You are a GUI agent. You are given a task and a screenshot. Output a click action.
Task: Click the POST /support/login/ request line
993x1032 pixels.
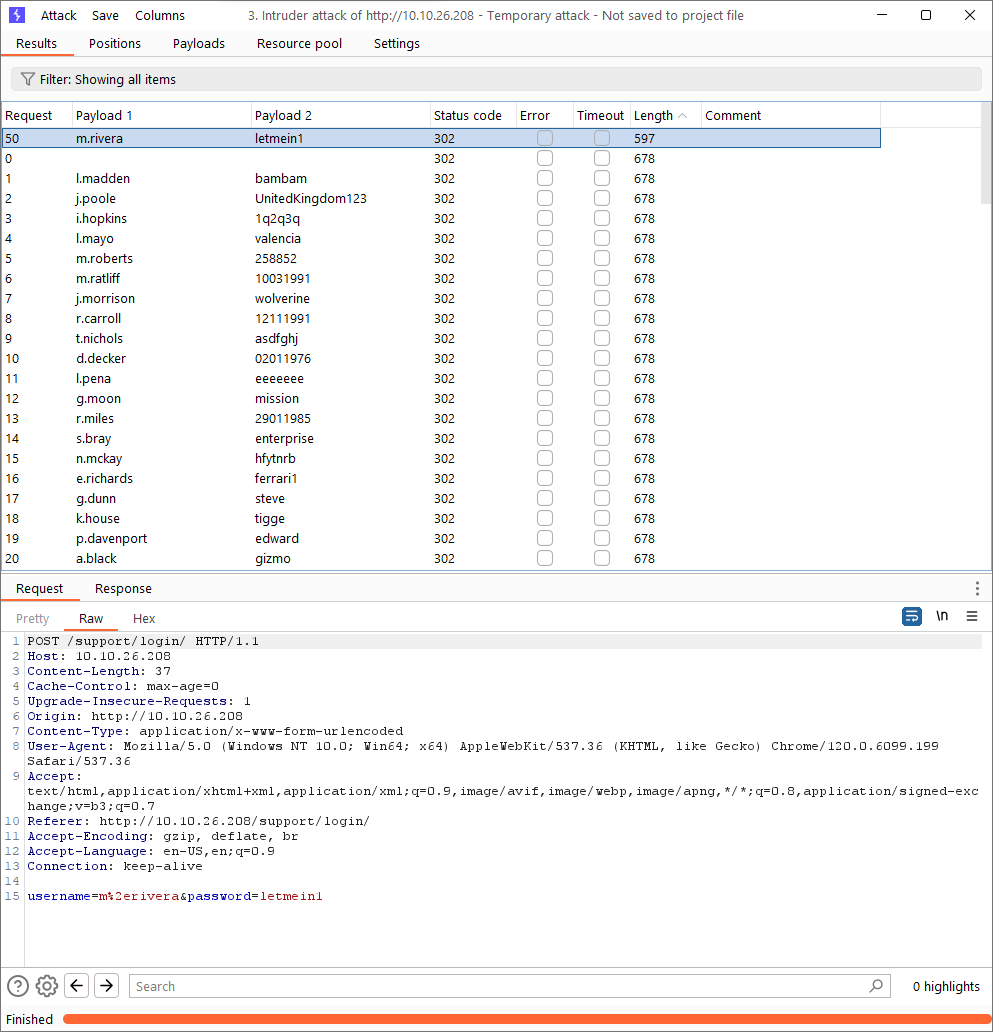(x=143, y=640)
